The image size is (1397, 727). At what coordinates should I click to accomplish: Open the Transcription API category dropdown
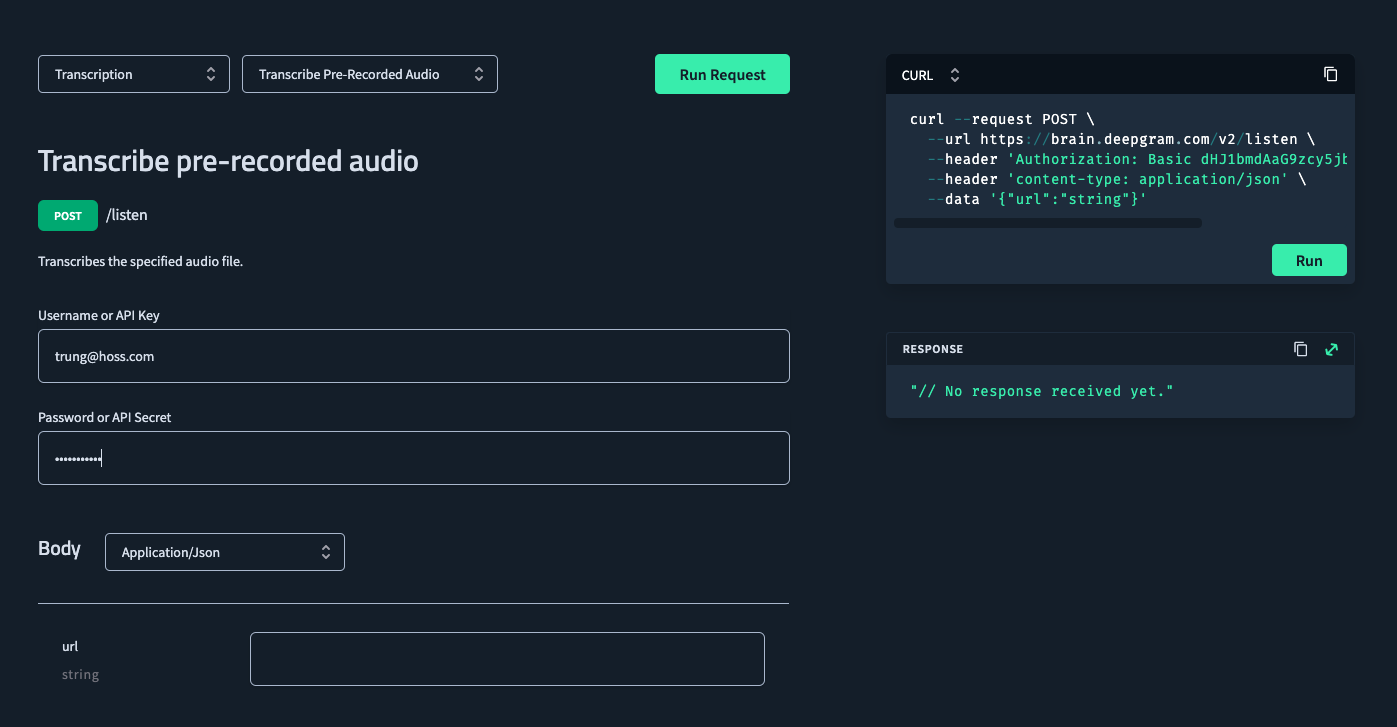pos(133,73)
